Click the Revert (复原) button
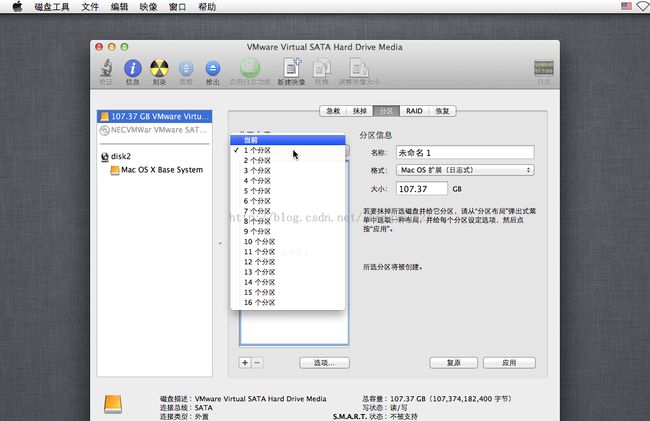650x421 pixels. 454,363
